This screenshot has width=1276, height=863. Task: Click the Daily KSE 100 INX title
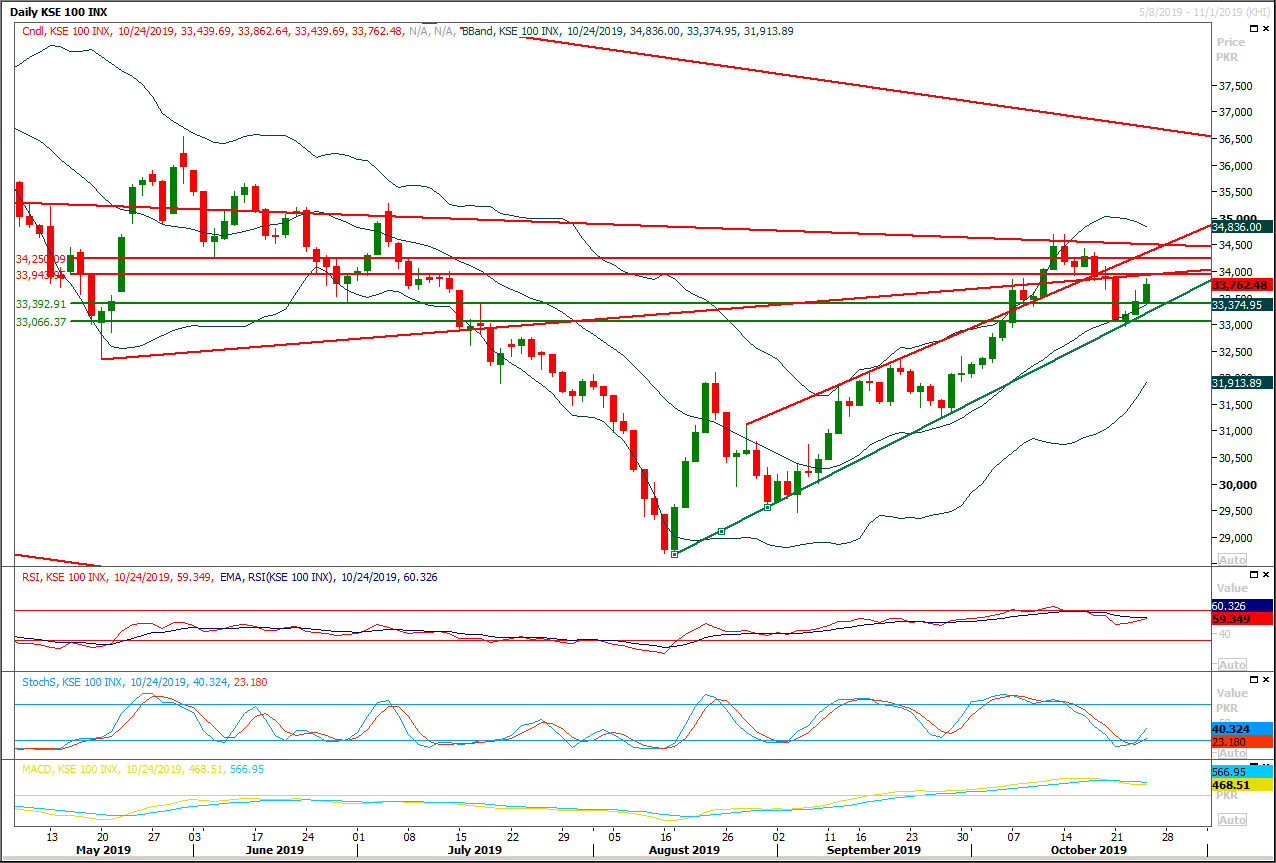[x=60, y=11]
